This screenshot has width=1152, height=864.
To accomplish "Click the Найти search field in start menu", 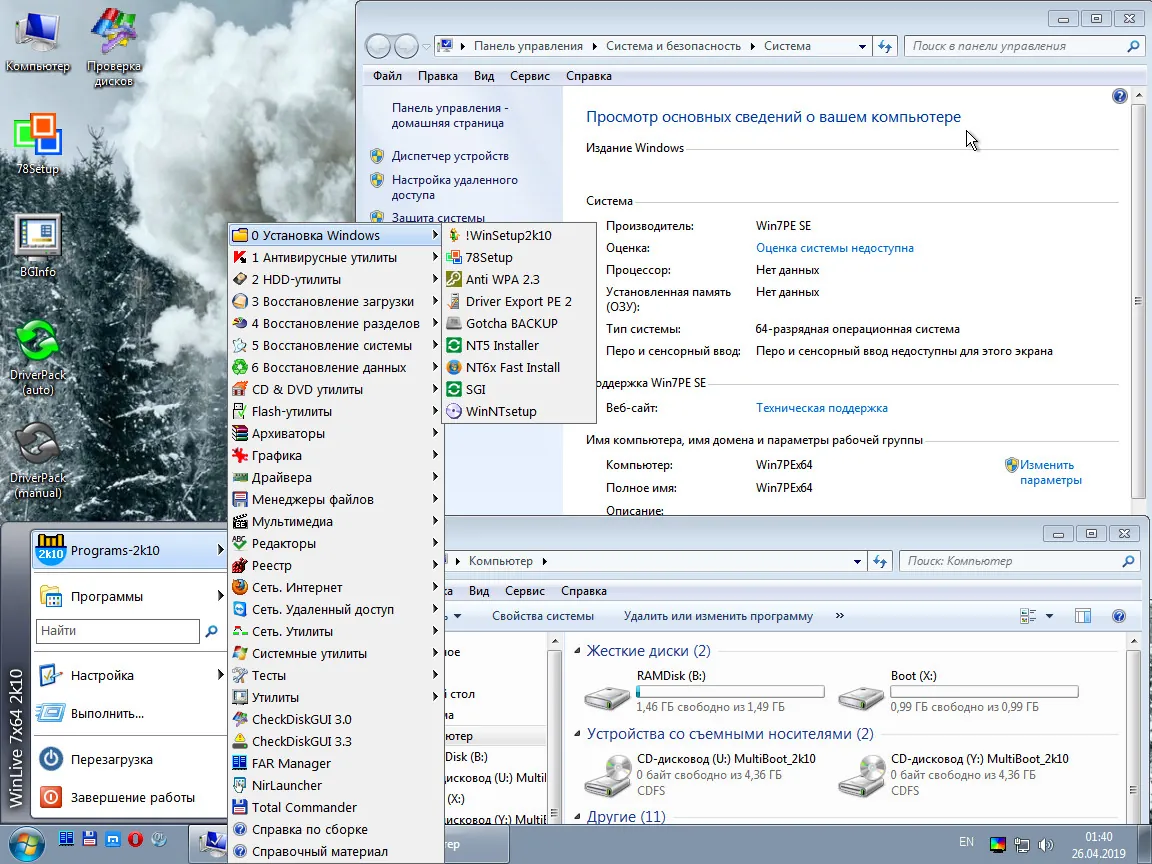I will pos(118,630).
